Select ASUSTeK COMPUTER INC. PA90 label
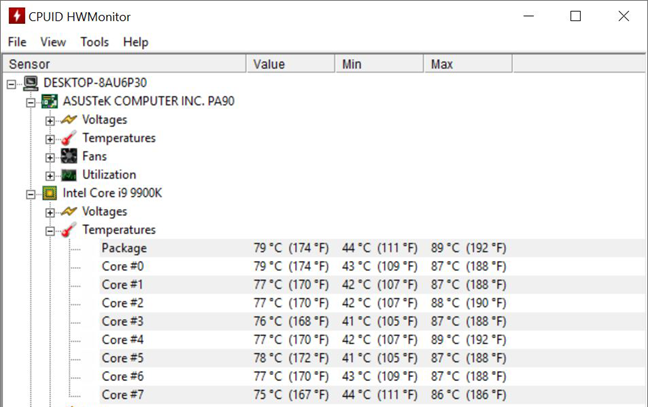Image resolution: width=648 pixels, height=407 pixels. 149,101
